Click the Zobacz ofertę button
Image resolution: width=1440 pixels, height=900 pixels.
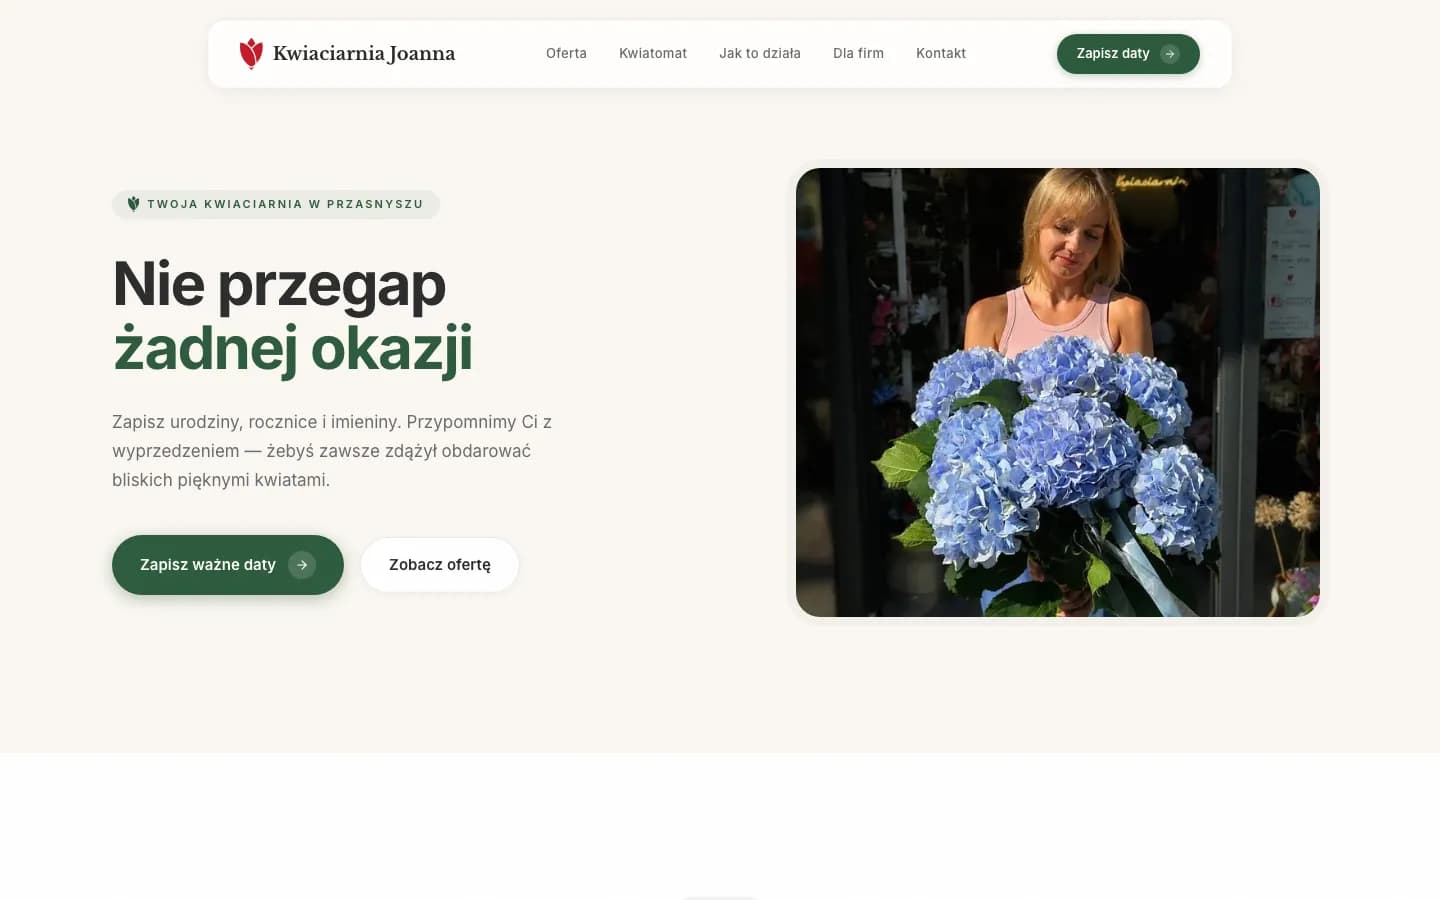coord(440,565)
